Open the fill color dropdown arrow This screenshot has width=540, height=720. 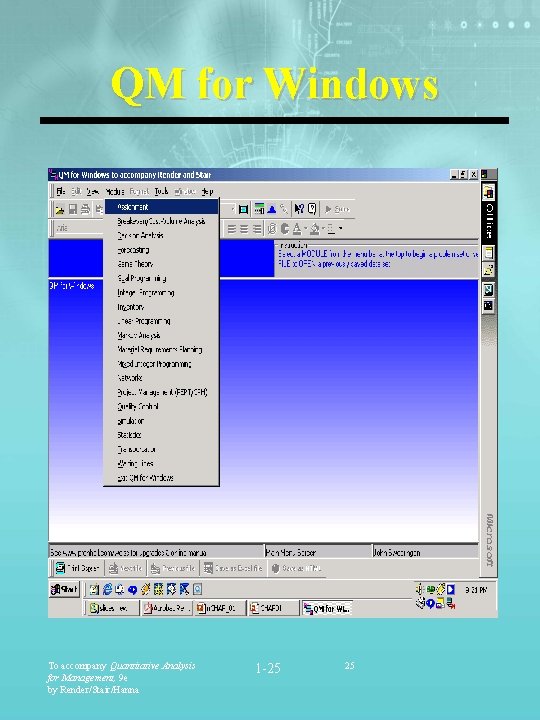pyautogui.click(x=323, y=228)
